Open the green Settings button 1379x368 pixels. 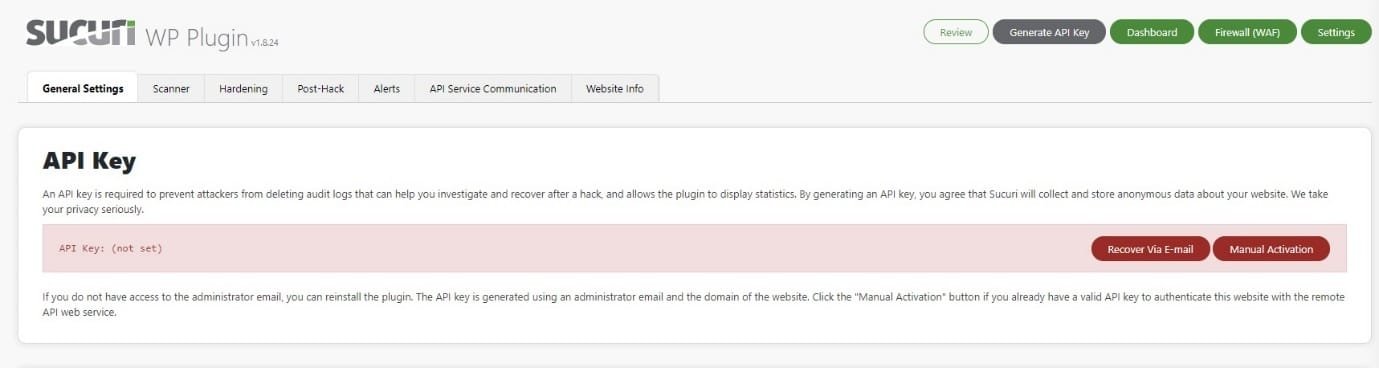coord(1335,32)
